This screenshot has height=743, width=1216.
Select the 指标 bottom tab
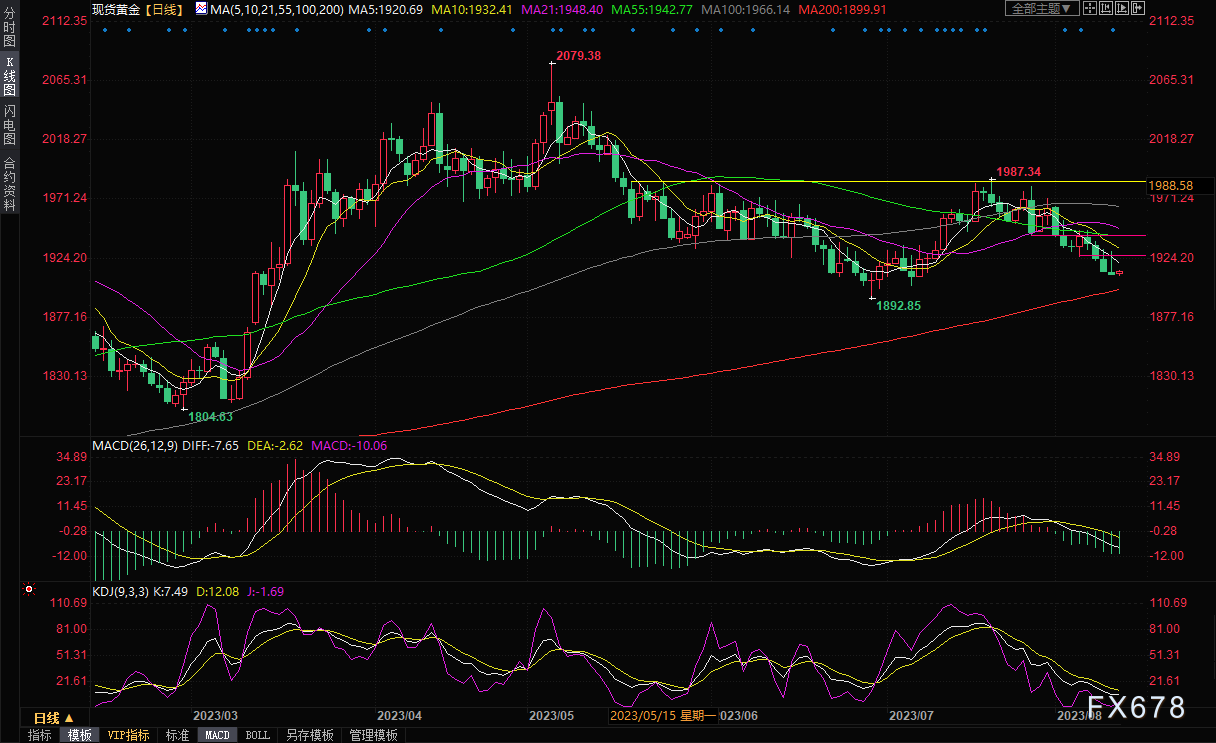(40, 735)
